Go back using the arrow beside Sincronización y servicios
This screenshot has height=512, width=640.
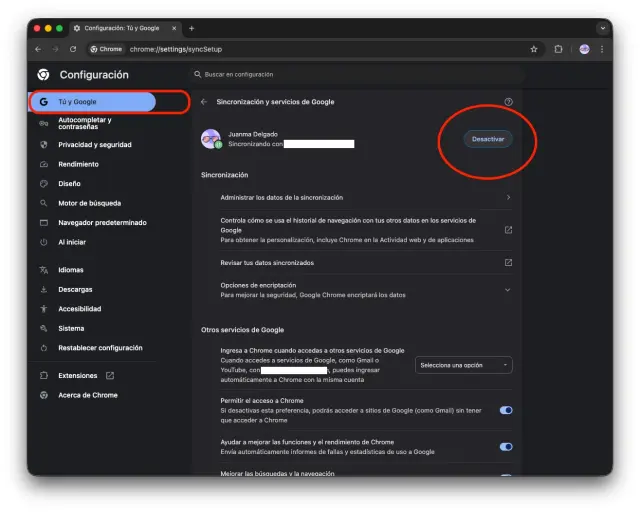204,102
